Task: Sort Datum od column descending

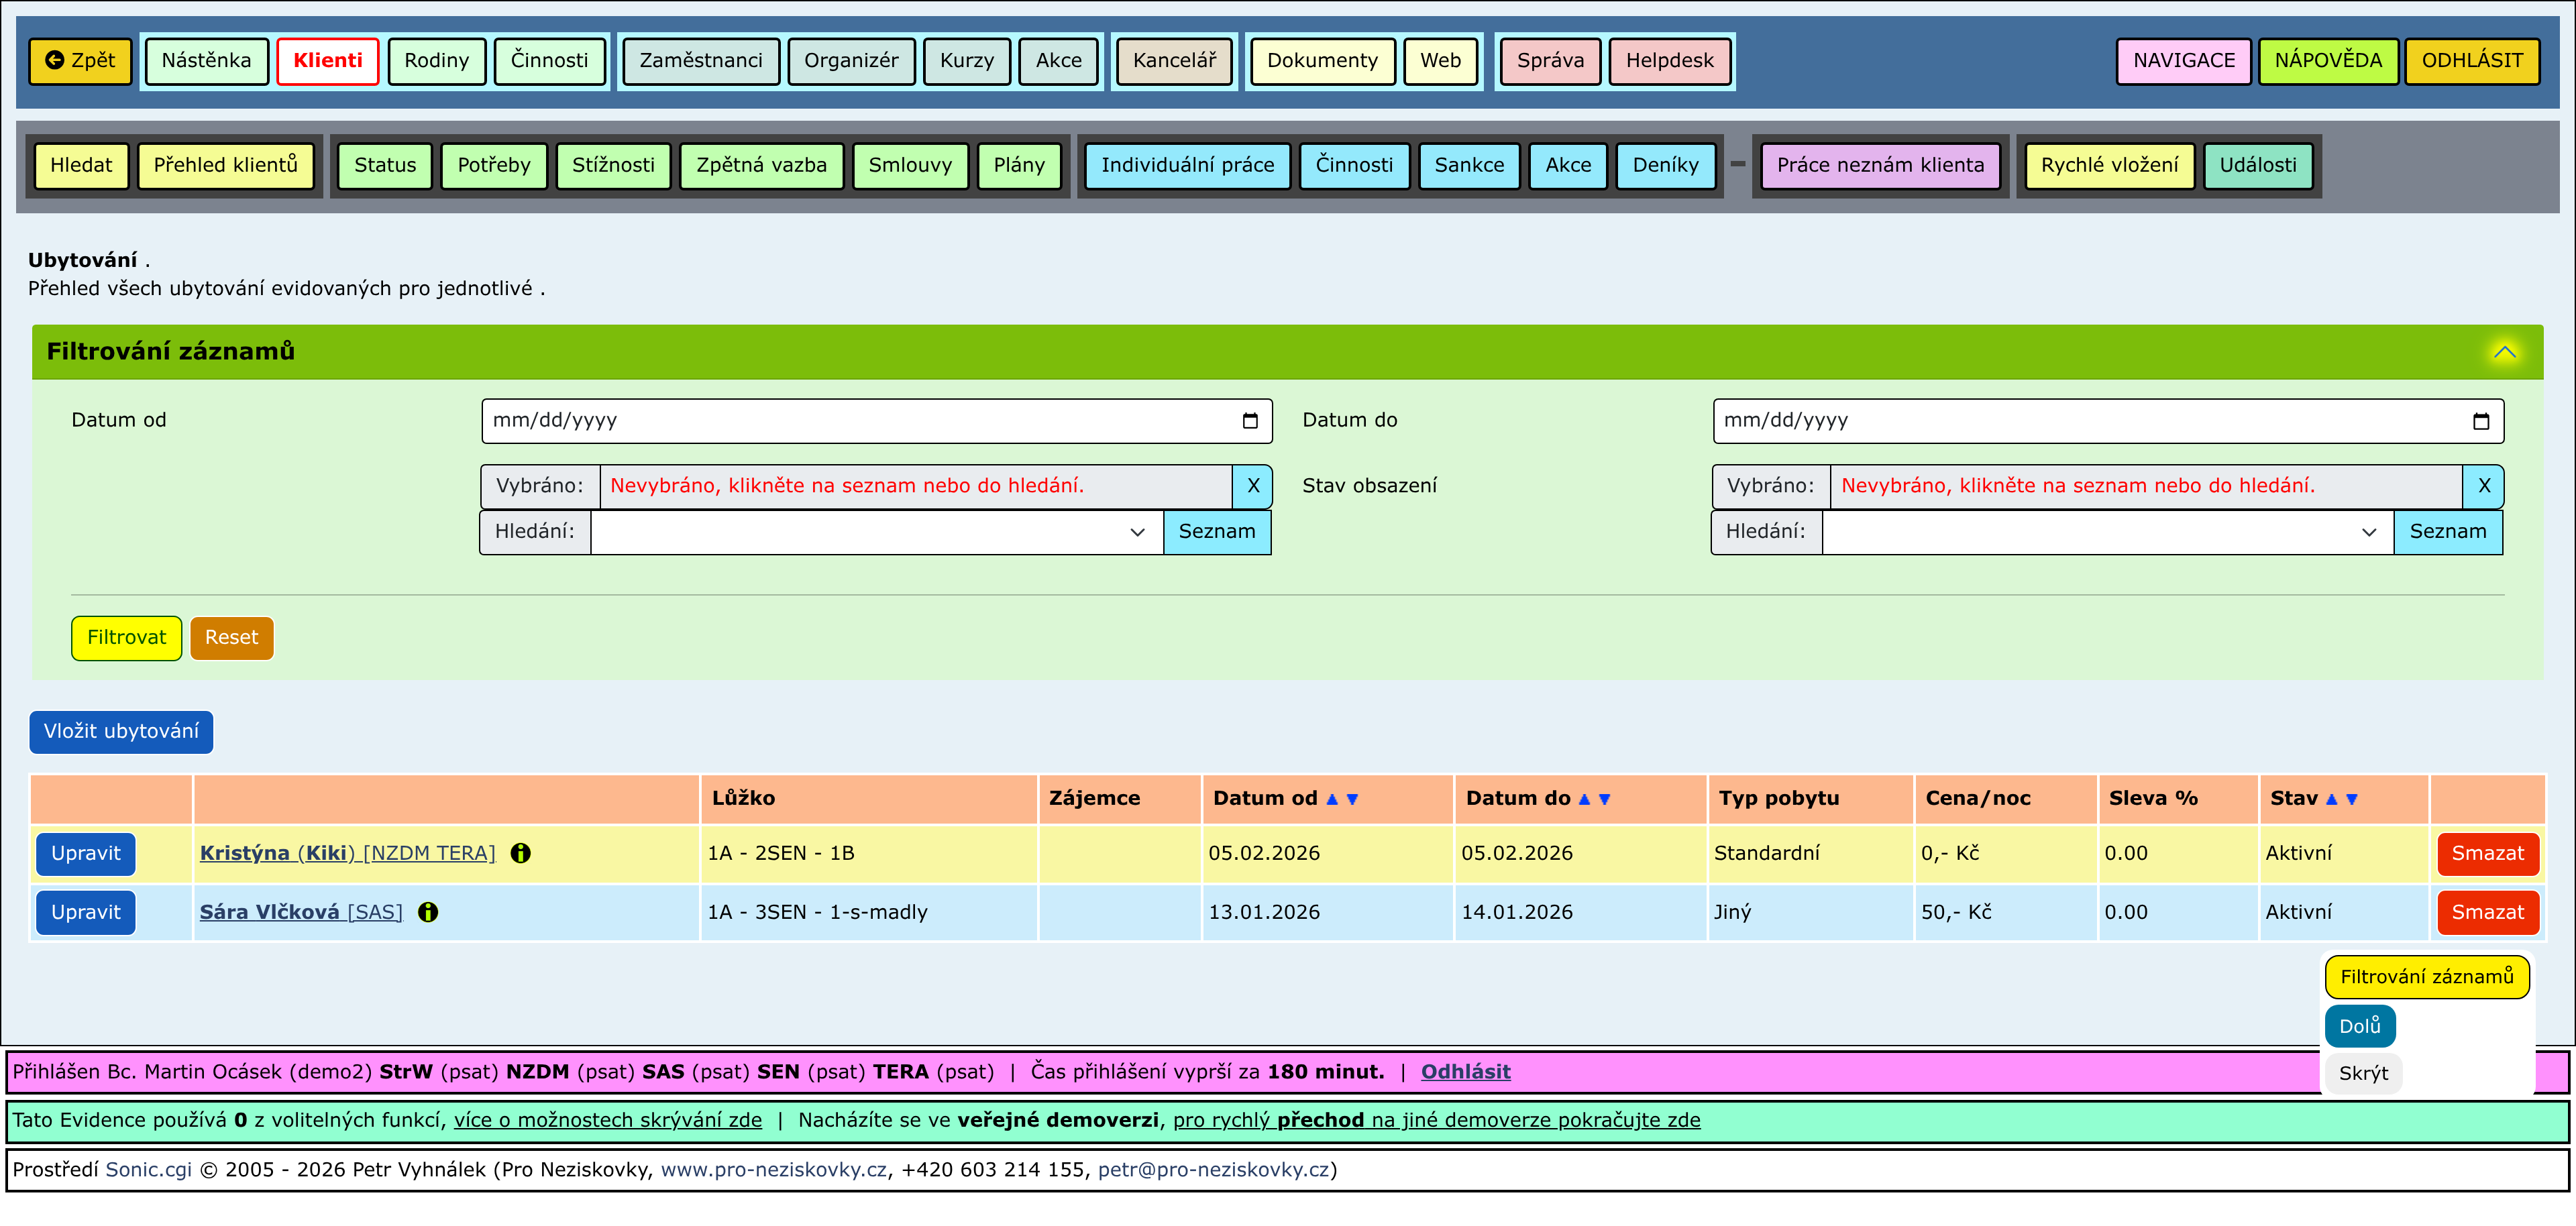Action: 1352,799
